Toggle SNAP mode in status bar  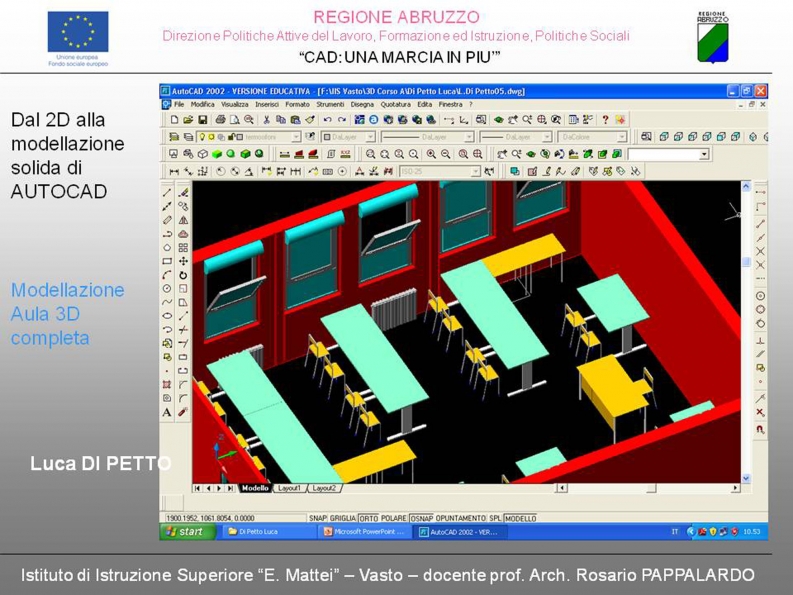tap(318, 518)
